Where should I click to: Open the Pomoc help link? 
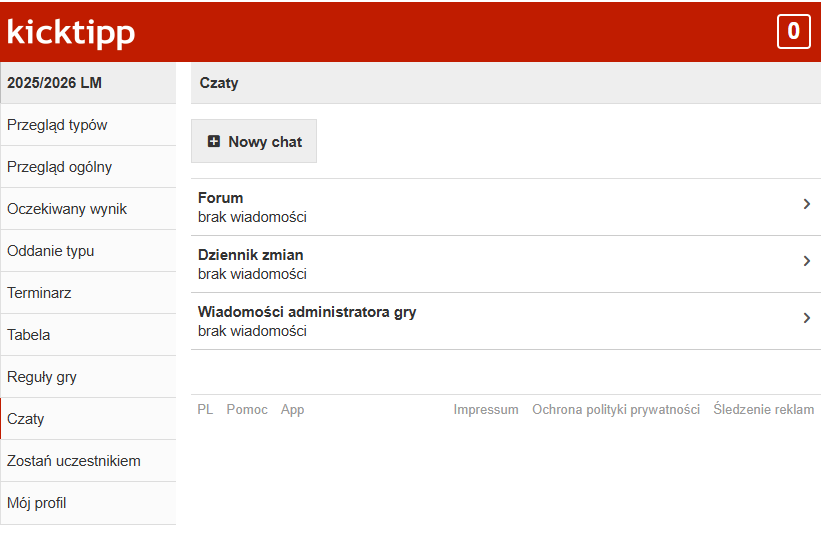pyautogui.click(x=246, y=410)
